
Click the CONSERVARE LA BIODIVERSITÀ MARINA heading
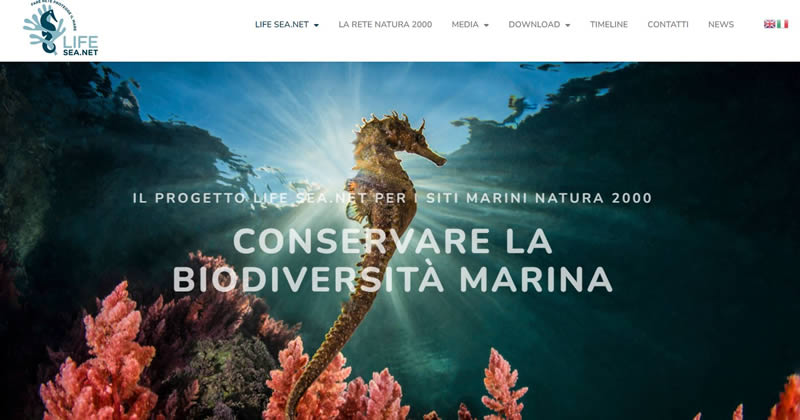392,260
